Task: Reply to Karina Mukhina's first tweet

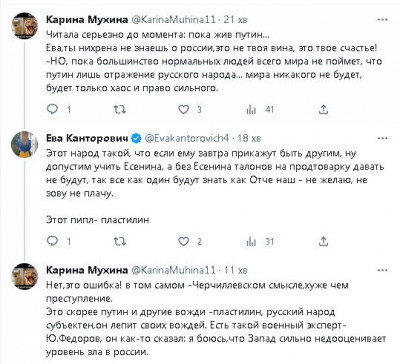Action: click(52, 109)
